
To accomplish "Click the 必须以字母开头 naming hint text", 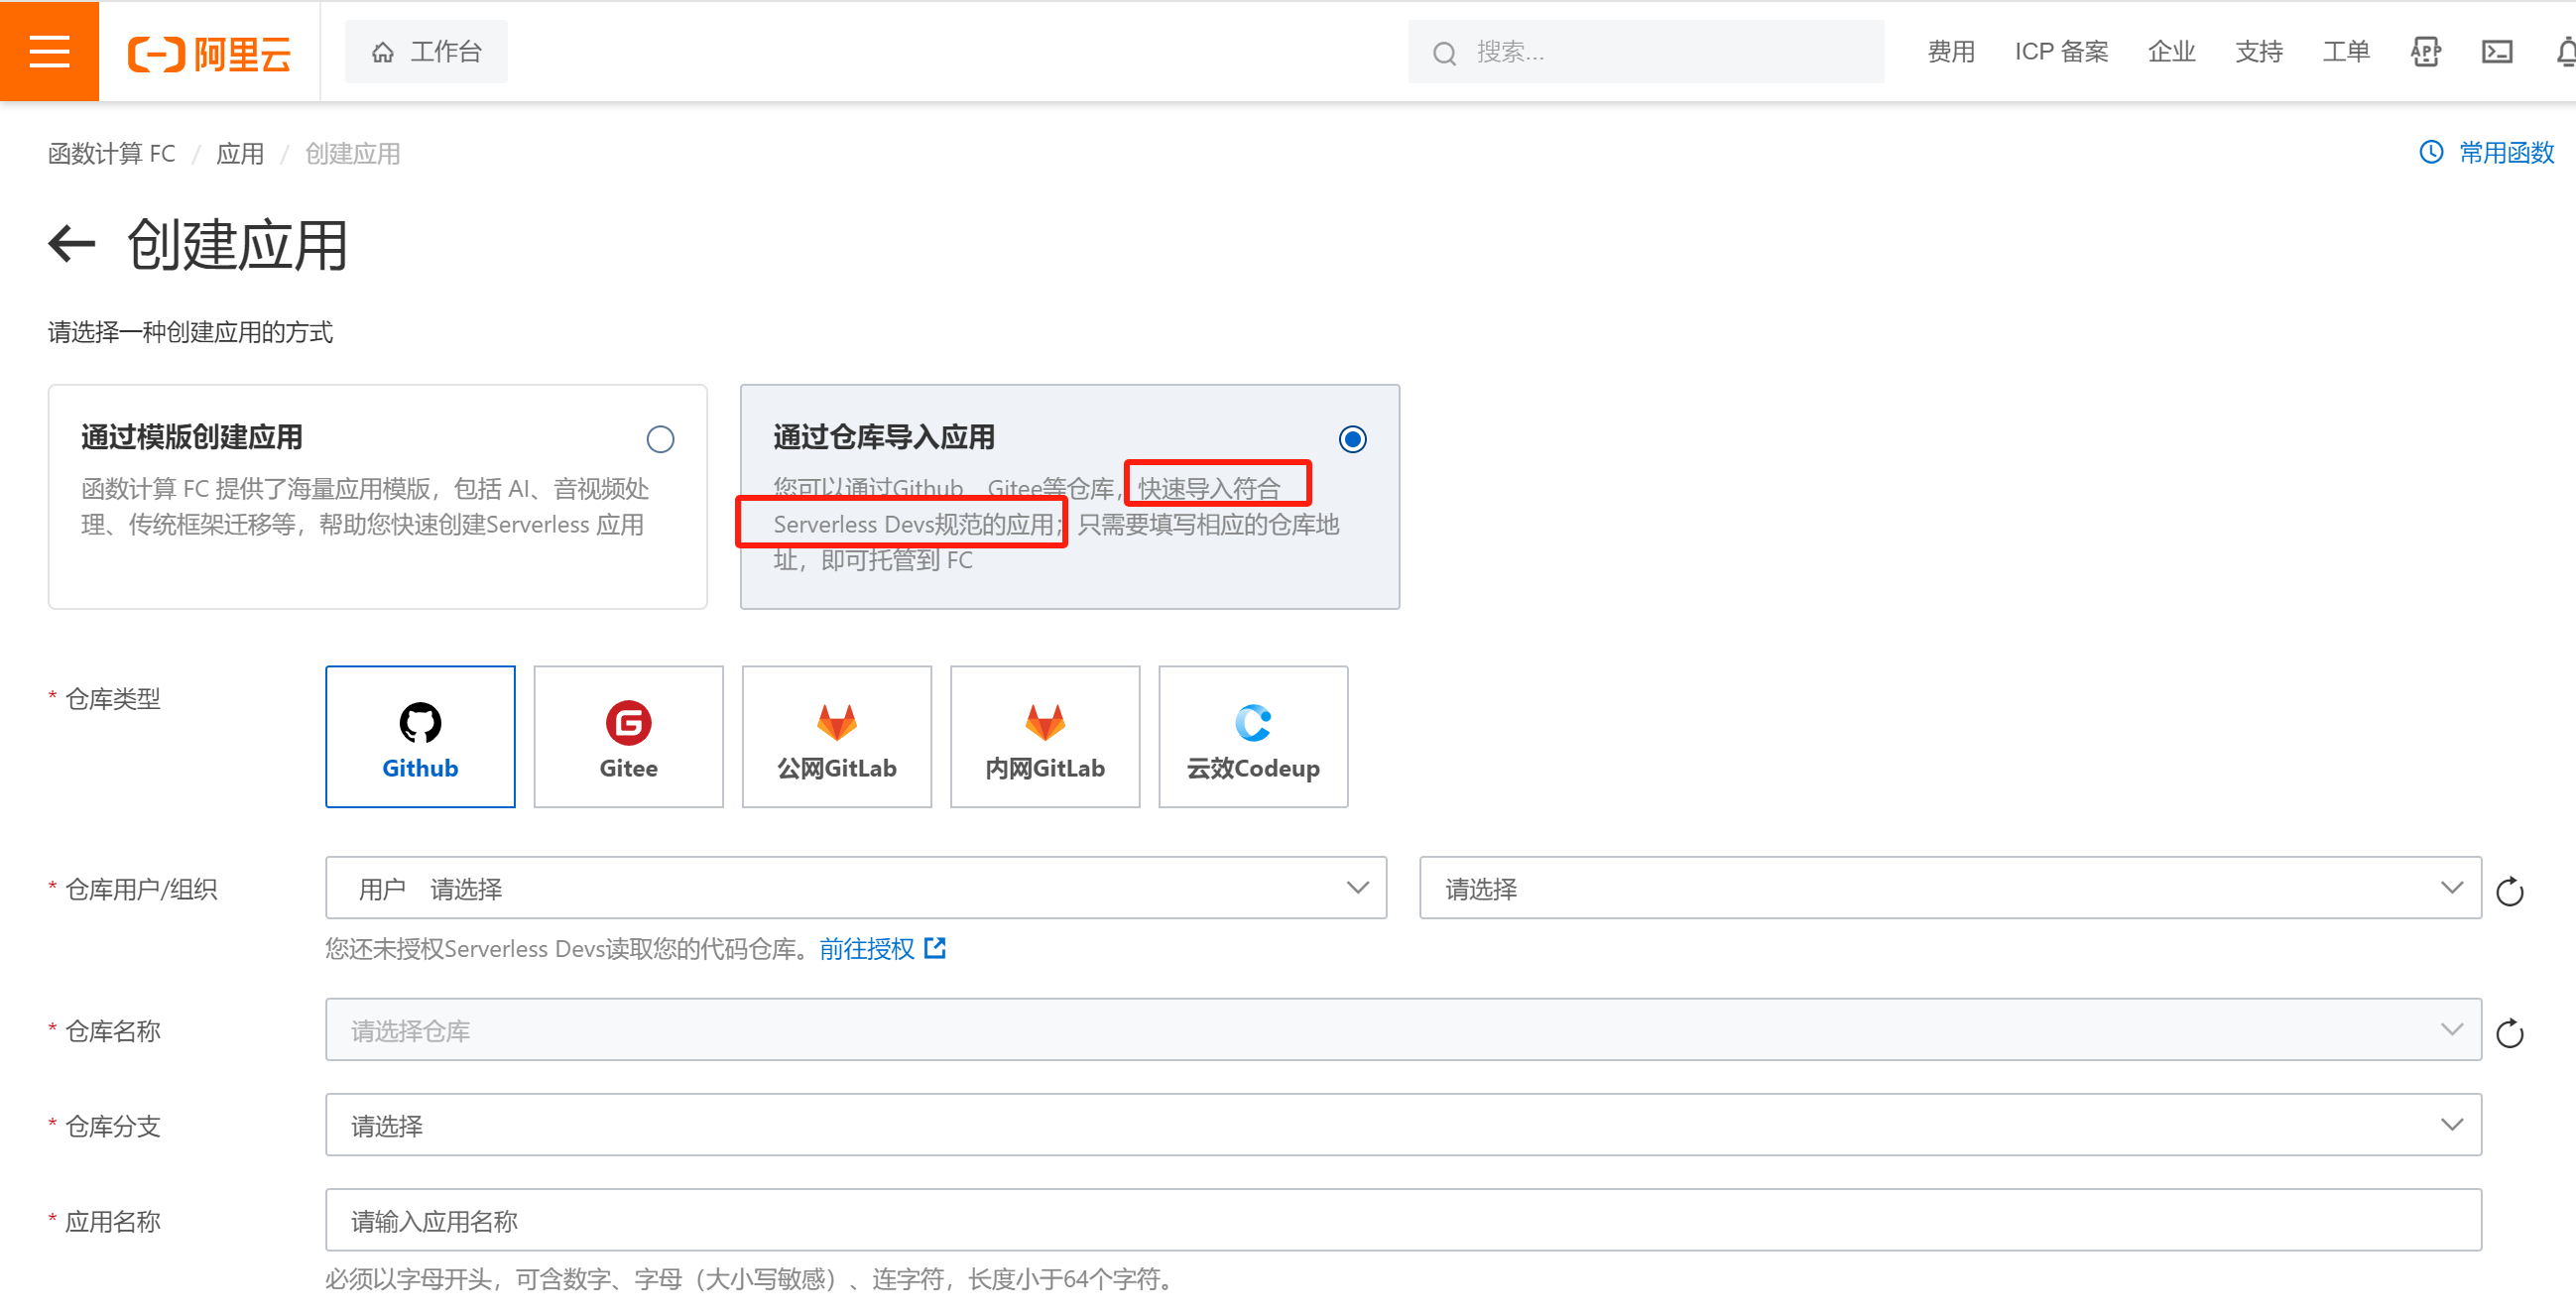I will tap(752, 1278).
